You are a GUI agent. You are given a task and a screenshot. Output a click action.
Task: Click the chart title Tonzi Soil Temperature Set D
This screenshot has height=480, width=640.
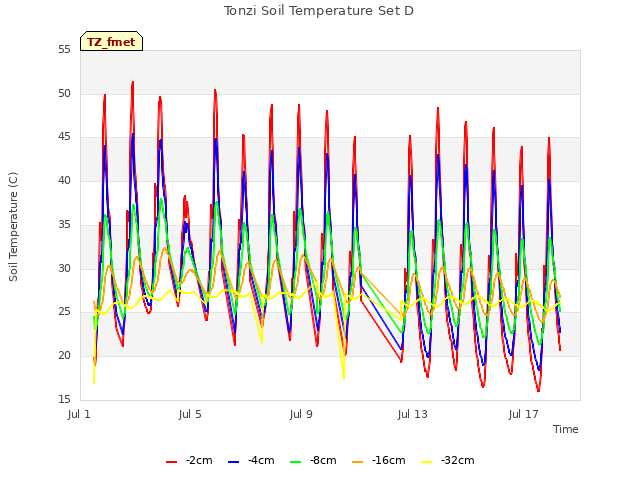pyautogui.click(x=319, y=11)
